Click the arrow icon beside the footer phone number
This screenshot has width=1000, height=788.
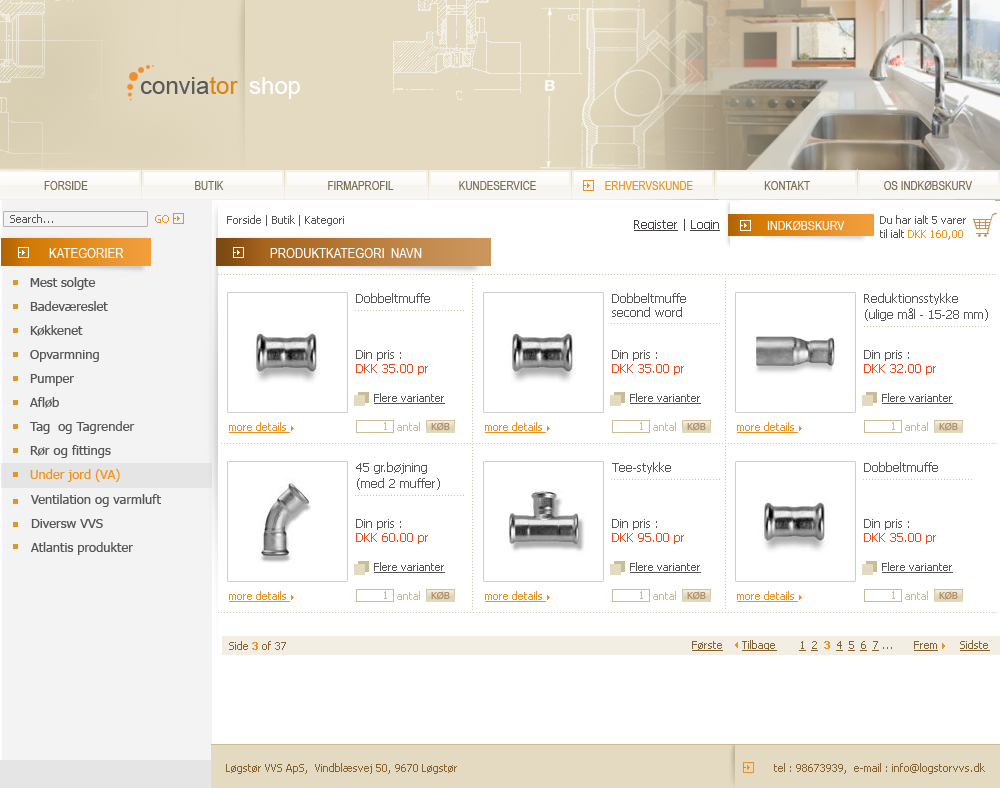point(748,767)
